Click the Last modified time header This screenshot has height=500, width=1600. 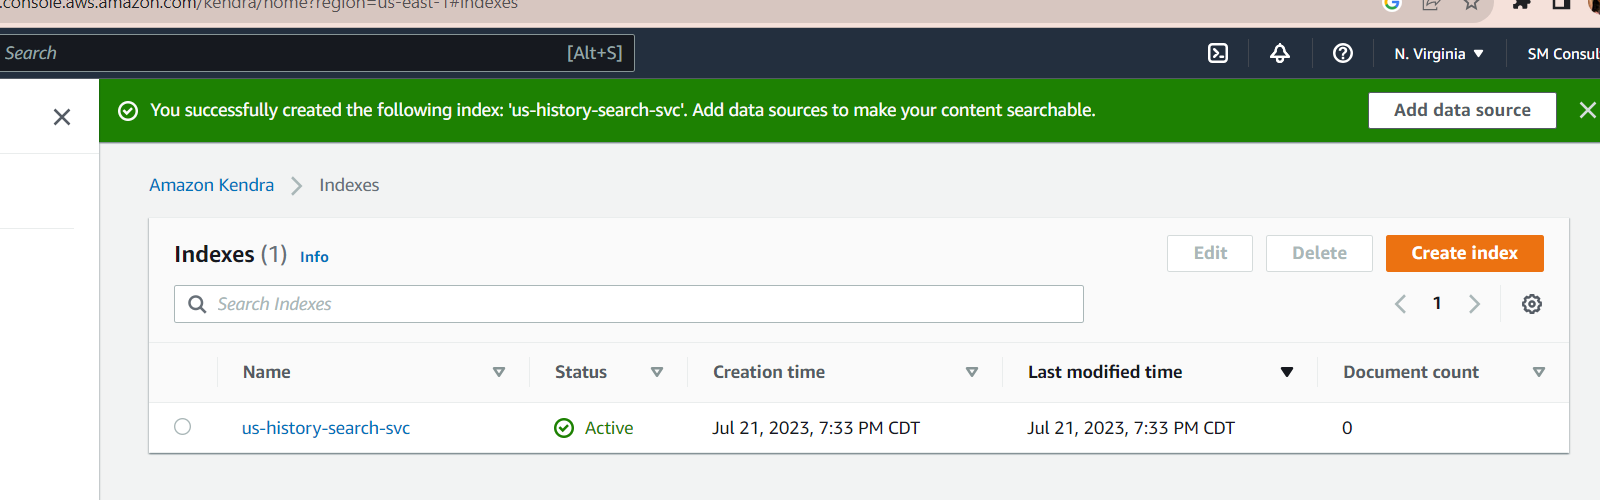pyautogui.click(x=1105, y=372)
